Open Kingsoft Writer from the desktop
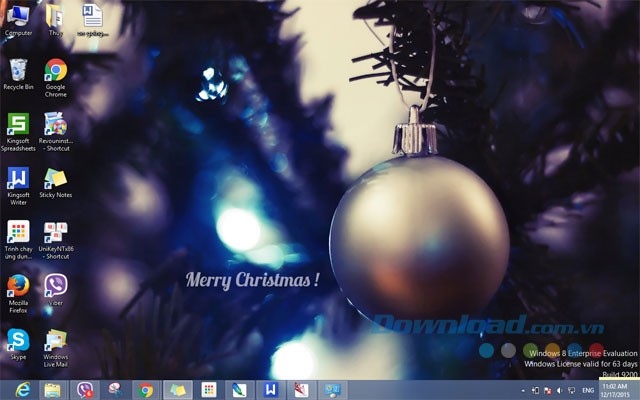The width and height of the screenshot is (640, 400). click(x=18, y=186)
